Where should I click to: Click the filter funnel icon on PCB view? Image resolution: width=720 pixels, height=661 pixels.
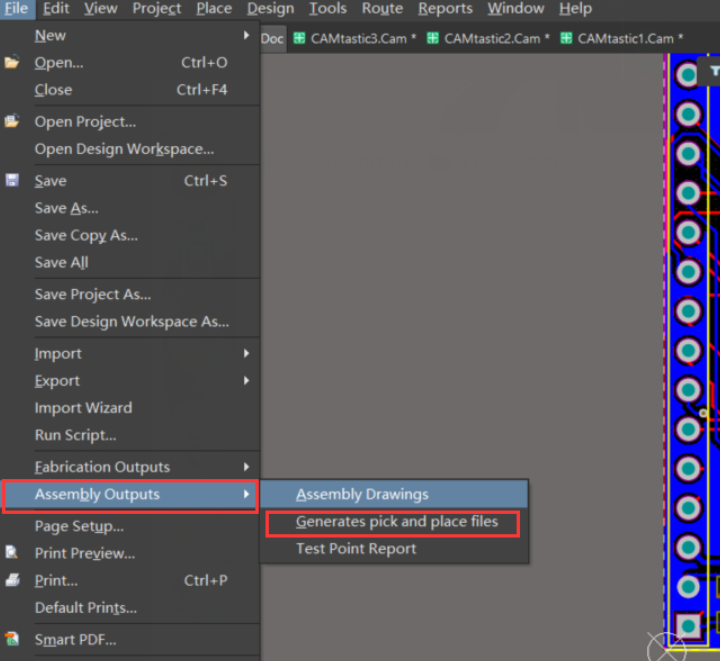(x=714, y=71)
